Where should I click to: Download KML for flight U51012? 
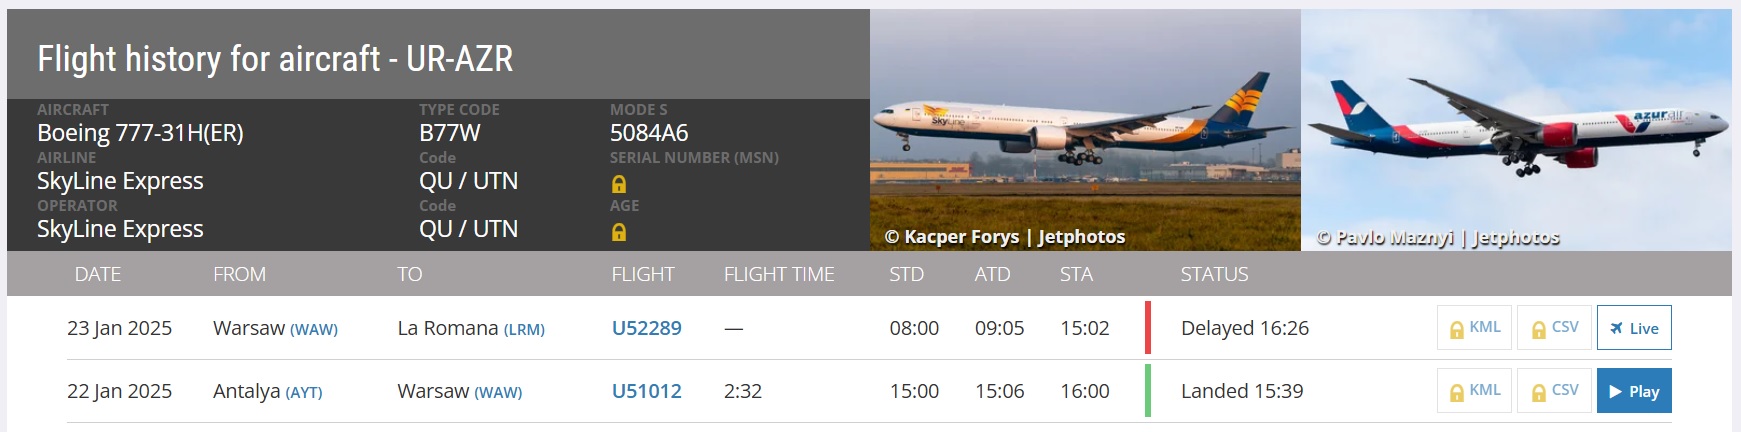pos(1475,391)
